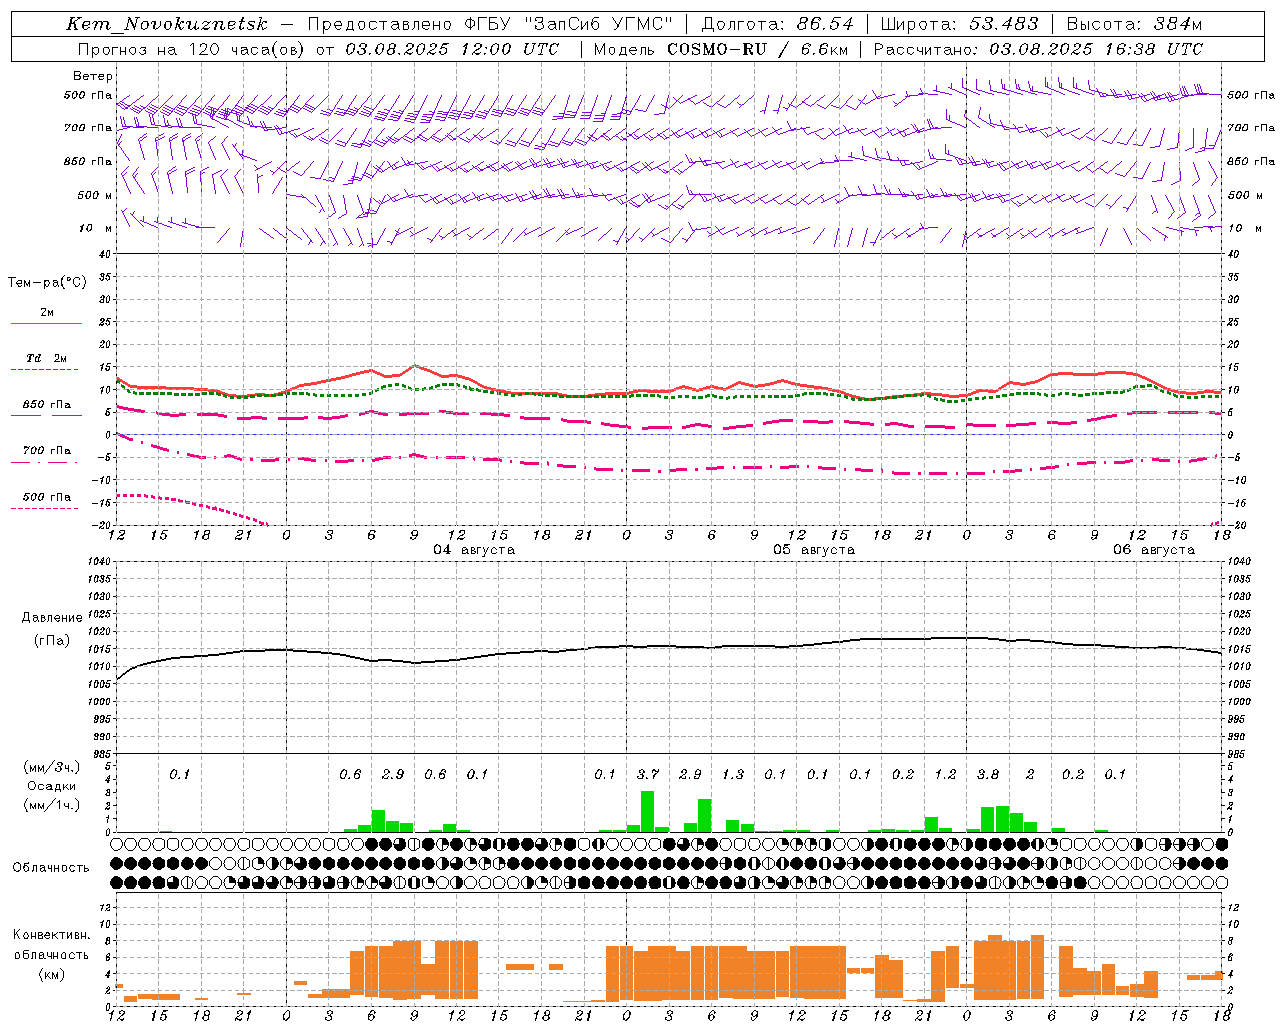Select the 3.7 precipitation amount value
The width and height of the screenshot is (1280, 1024).
coord(648,775)
